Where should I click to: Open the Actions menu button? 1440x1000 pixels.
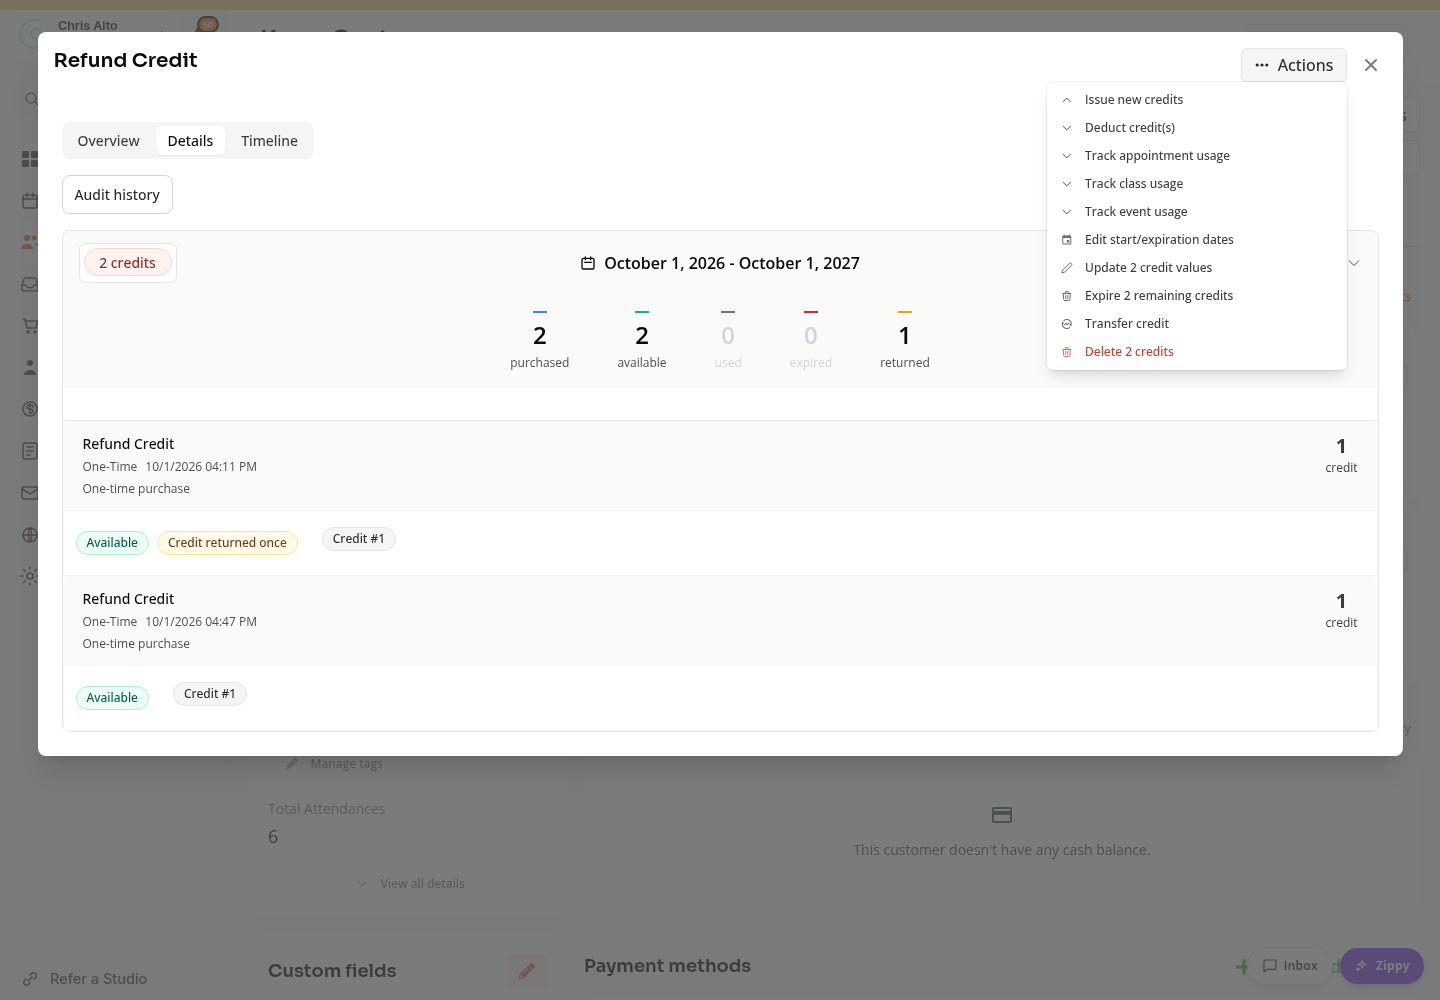coord(1293,65)
